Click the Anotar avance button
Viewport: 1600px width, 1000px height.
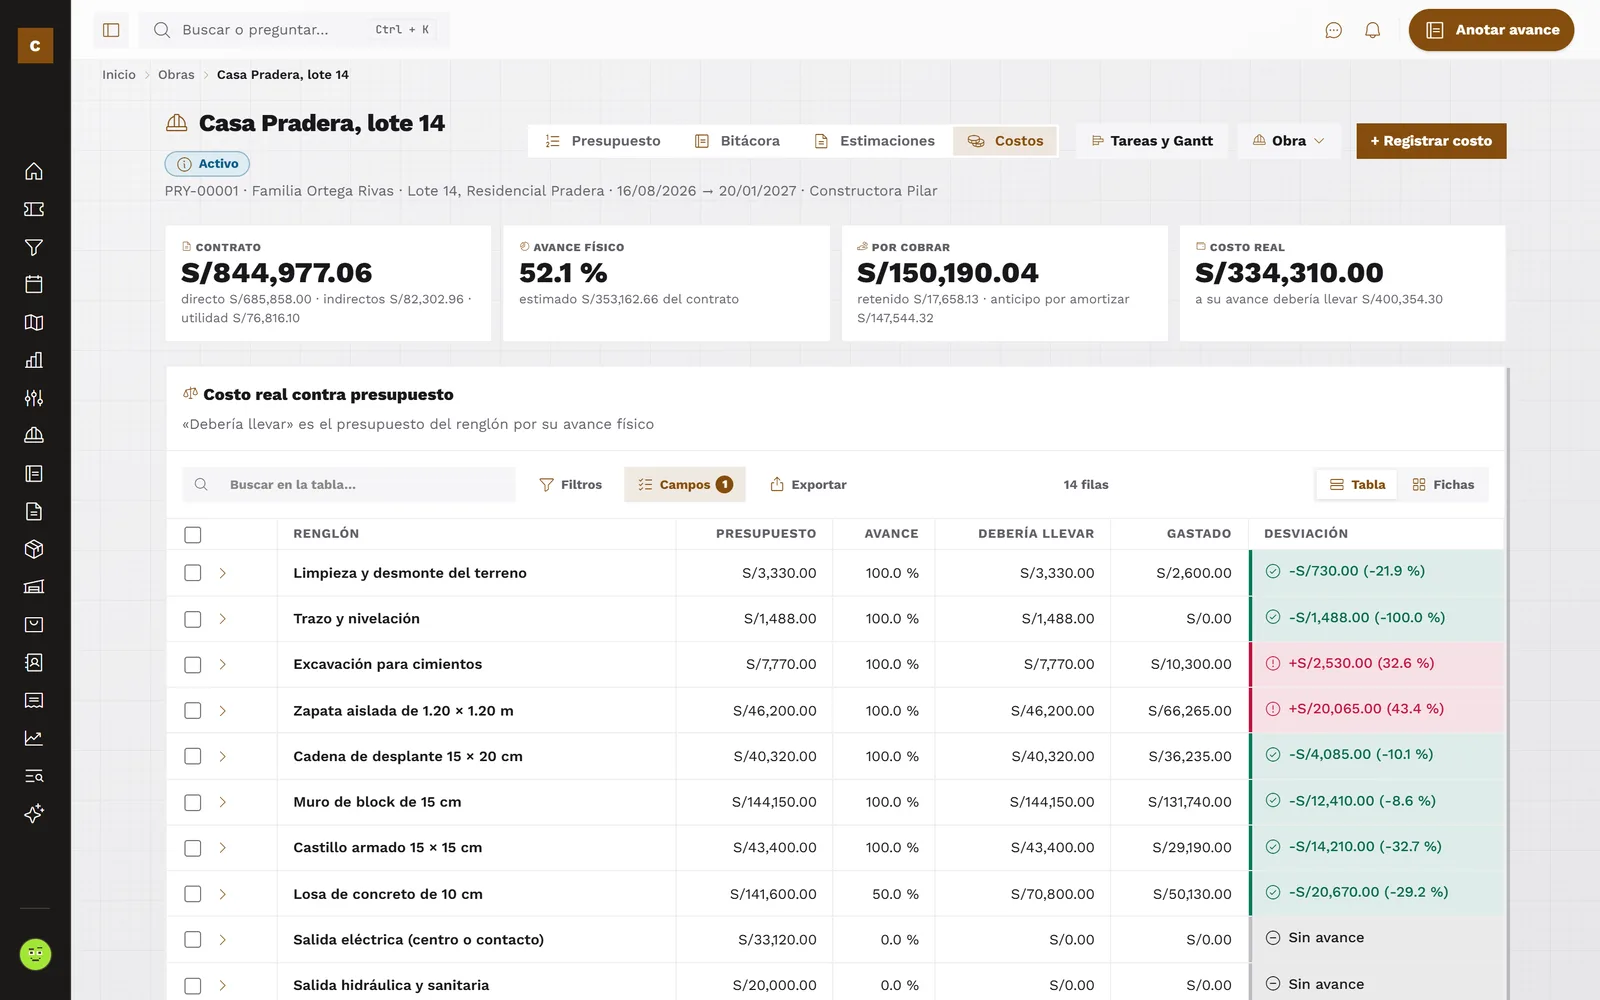coord(1491,30)
